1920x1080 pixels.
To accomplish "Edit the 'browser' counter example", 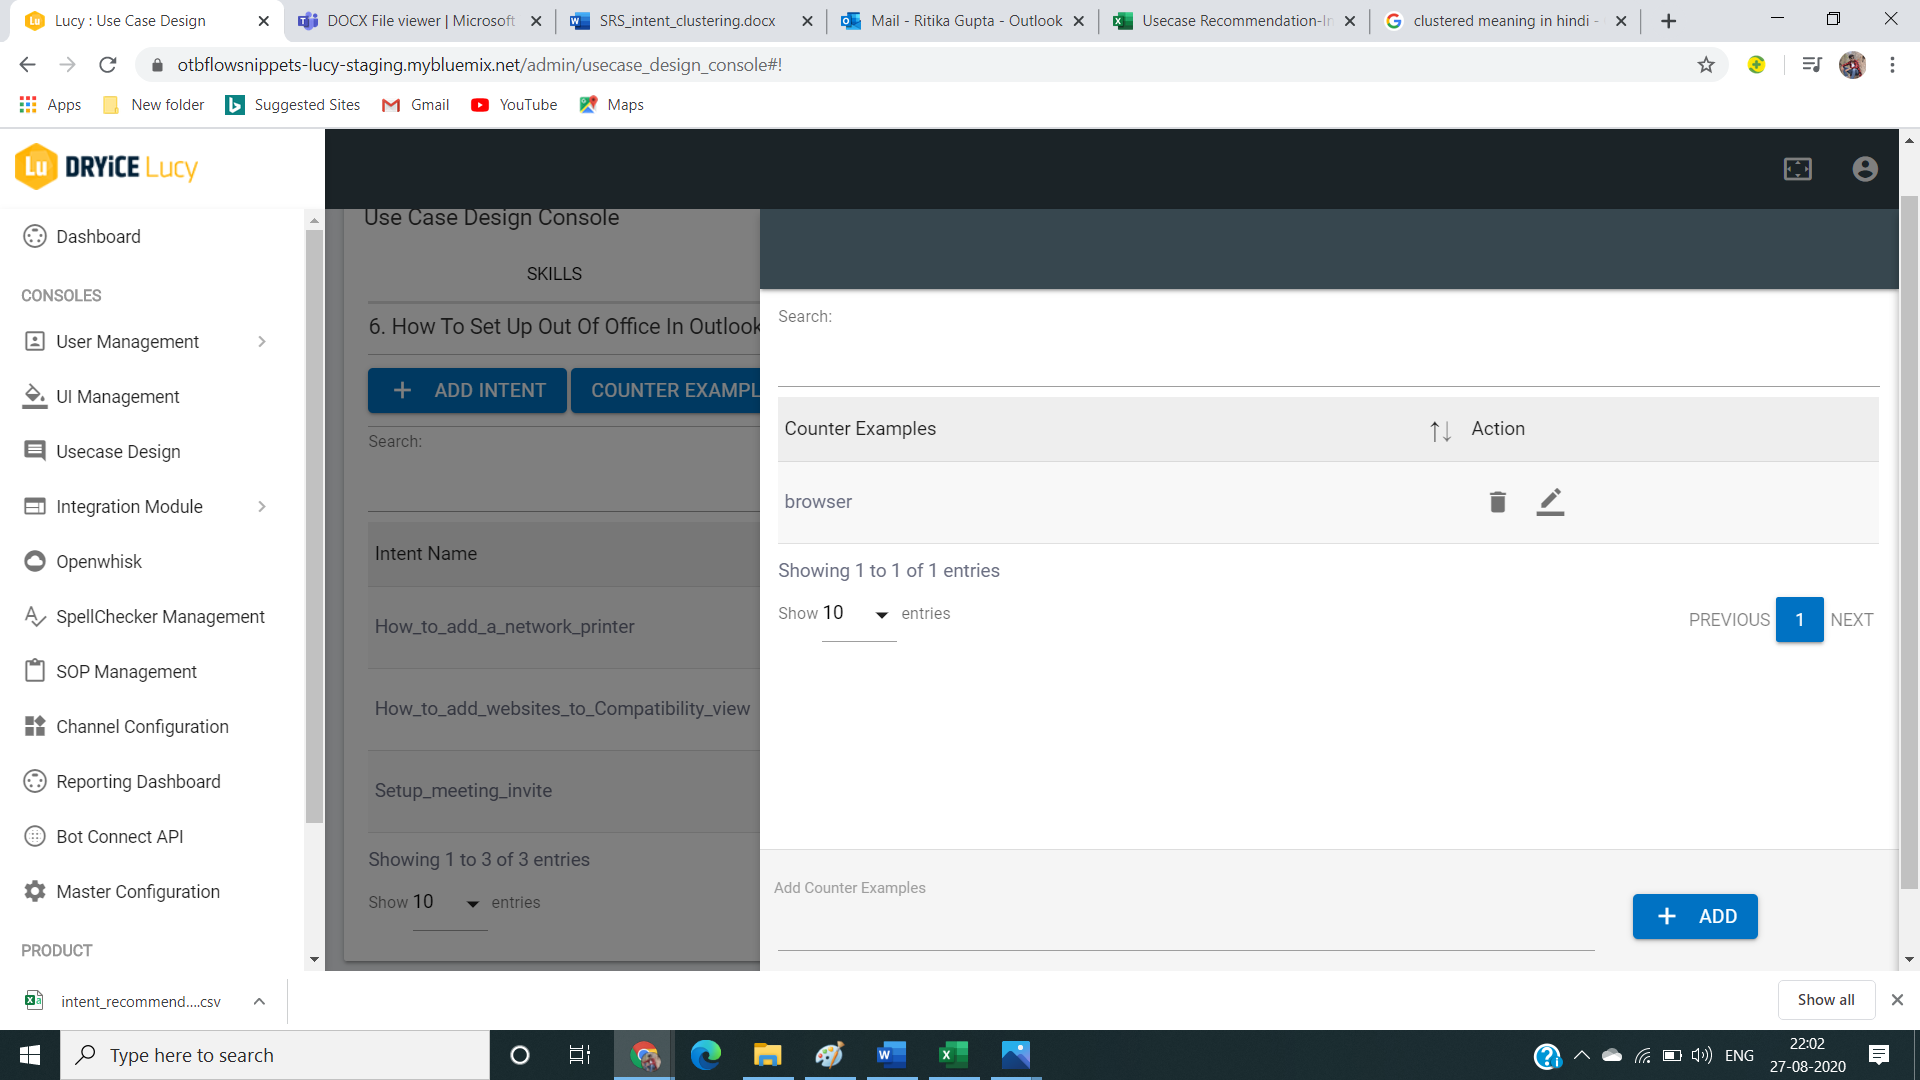I will 1549,502.
